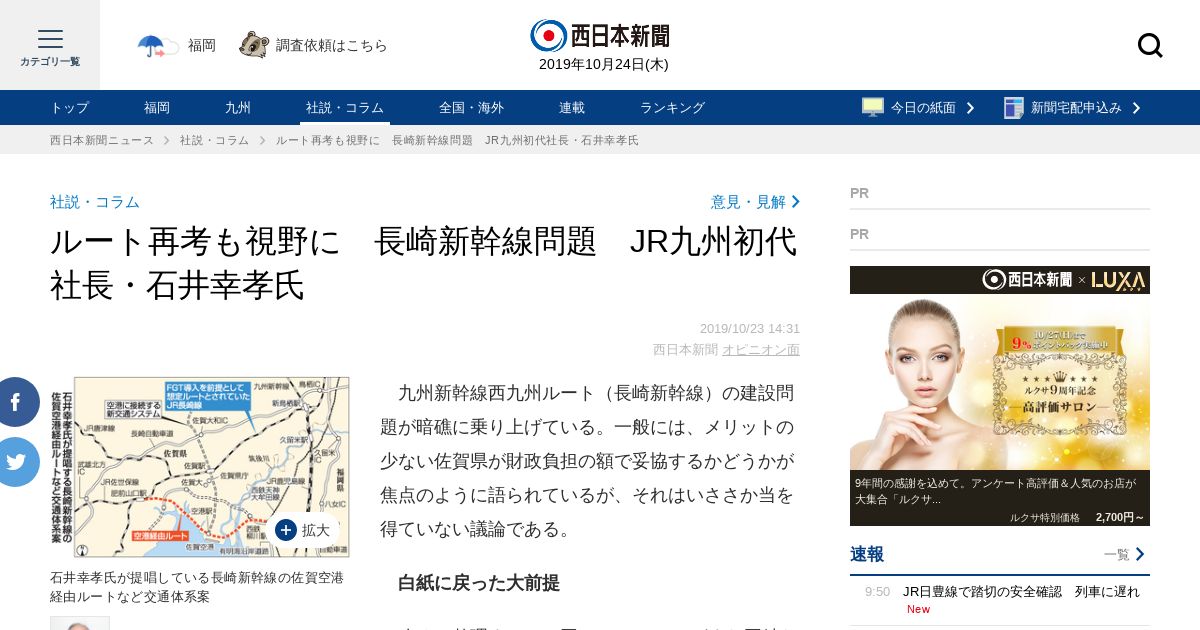The height and width of the screenshot is (630, 1200).
Task: Select the トップ navigation tab
Action: coord(70,107)
